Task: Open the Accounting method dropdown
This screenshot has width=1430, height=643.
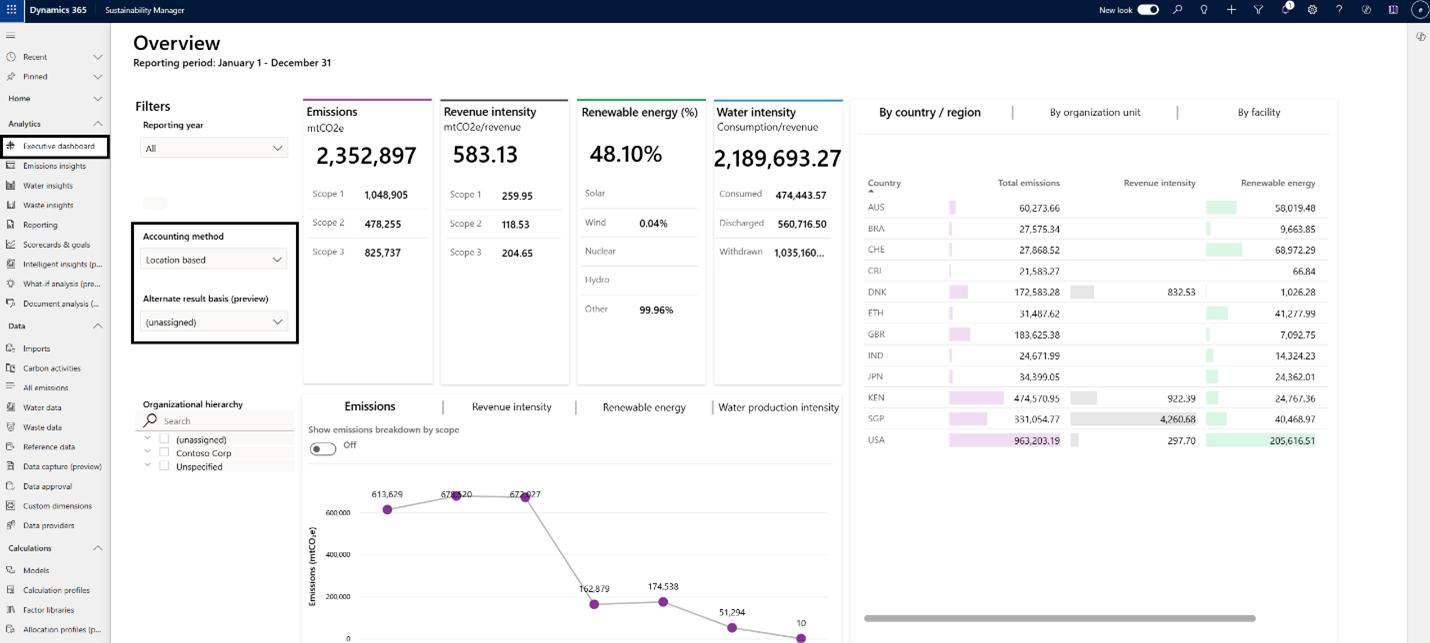Action: click(214, 260)
